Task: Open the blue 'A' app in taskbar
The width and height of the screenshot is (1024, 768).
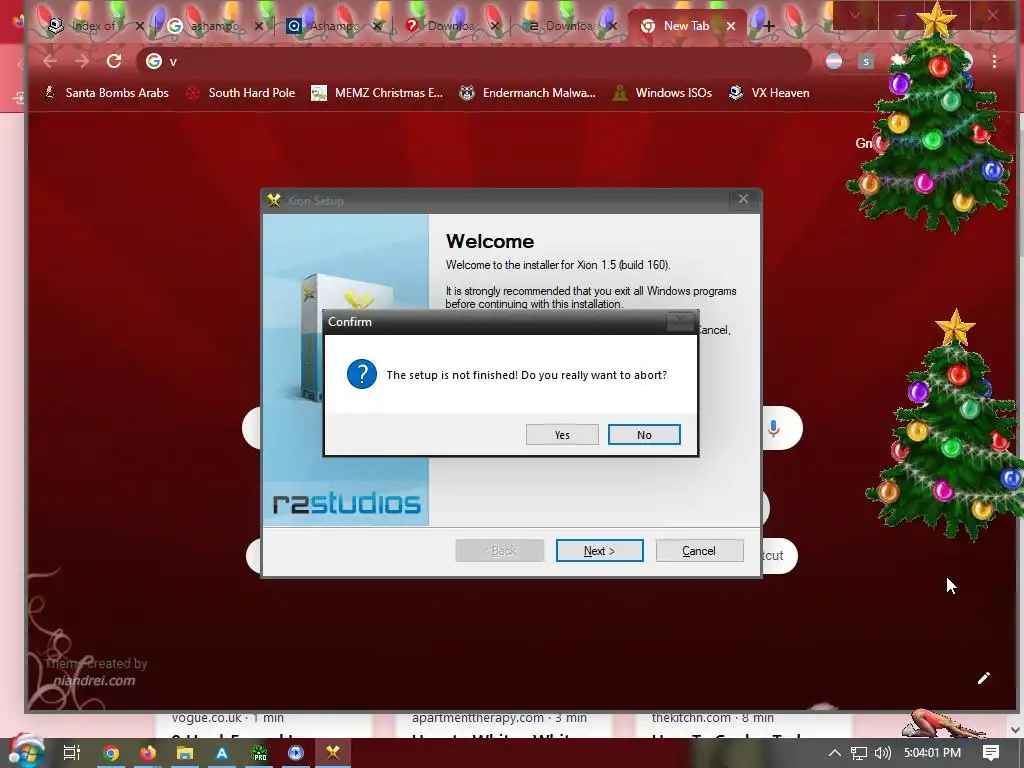Action: pos(222,753)
